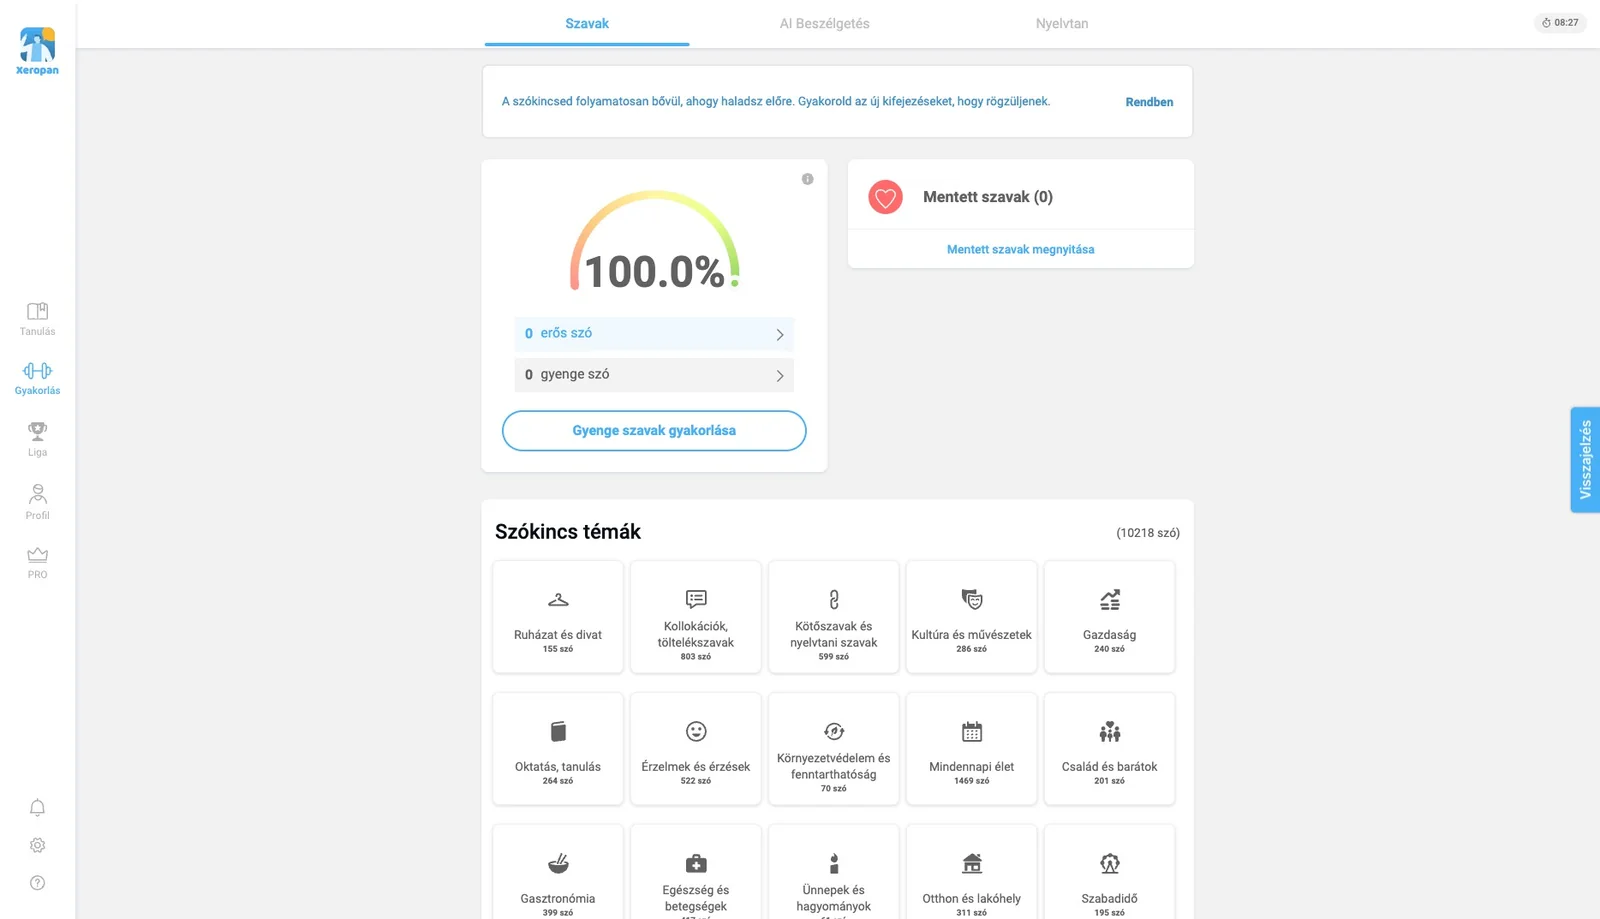Open Család és barátok topic card
This screenshot has width=1600, height=919.
1109,749
